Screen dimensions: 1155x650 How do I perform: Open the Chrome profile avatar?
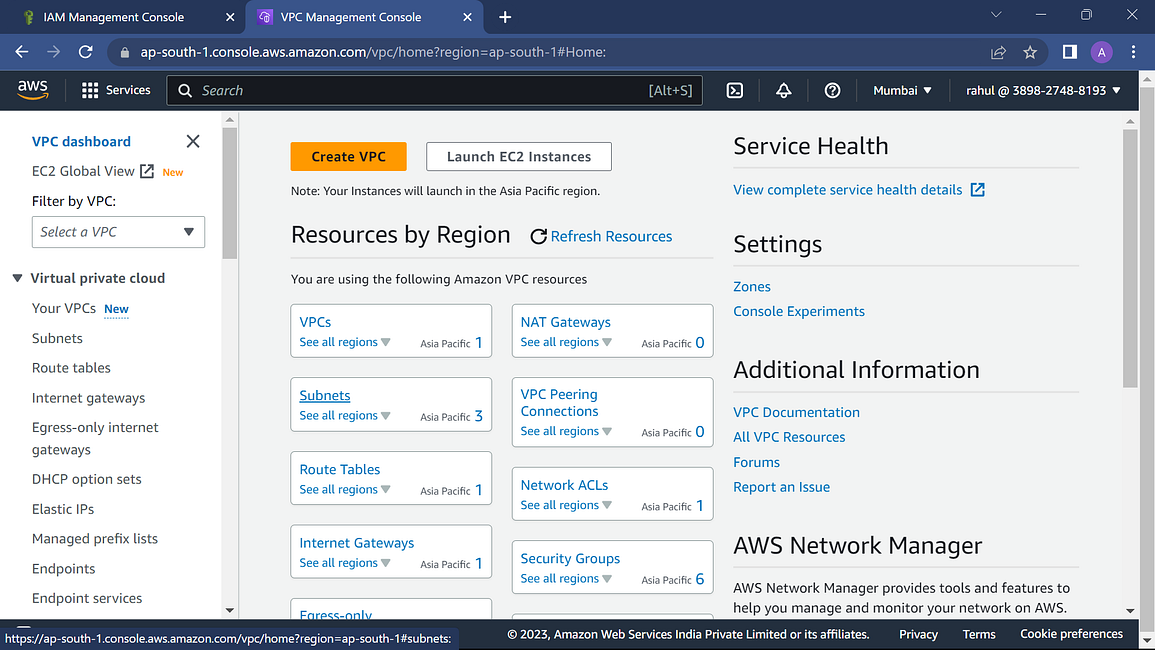click(x=1101, y=52)
